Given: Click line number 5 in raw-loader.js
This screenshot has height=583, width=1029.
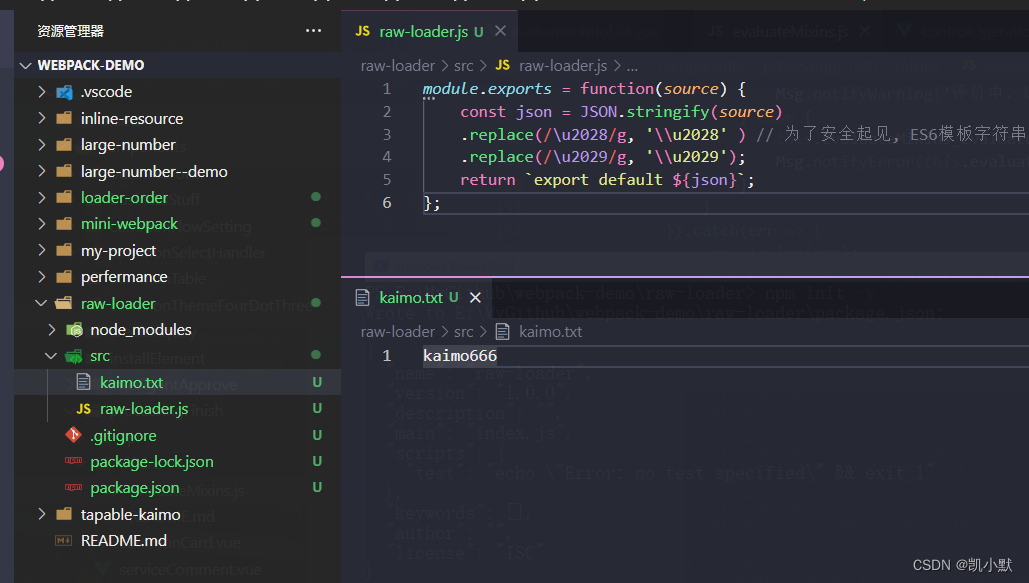Looking at the screenshot, I should point(386,179).
